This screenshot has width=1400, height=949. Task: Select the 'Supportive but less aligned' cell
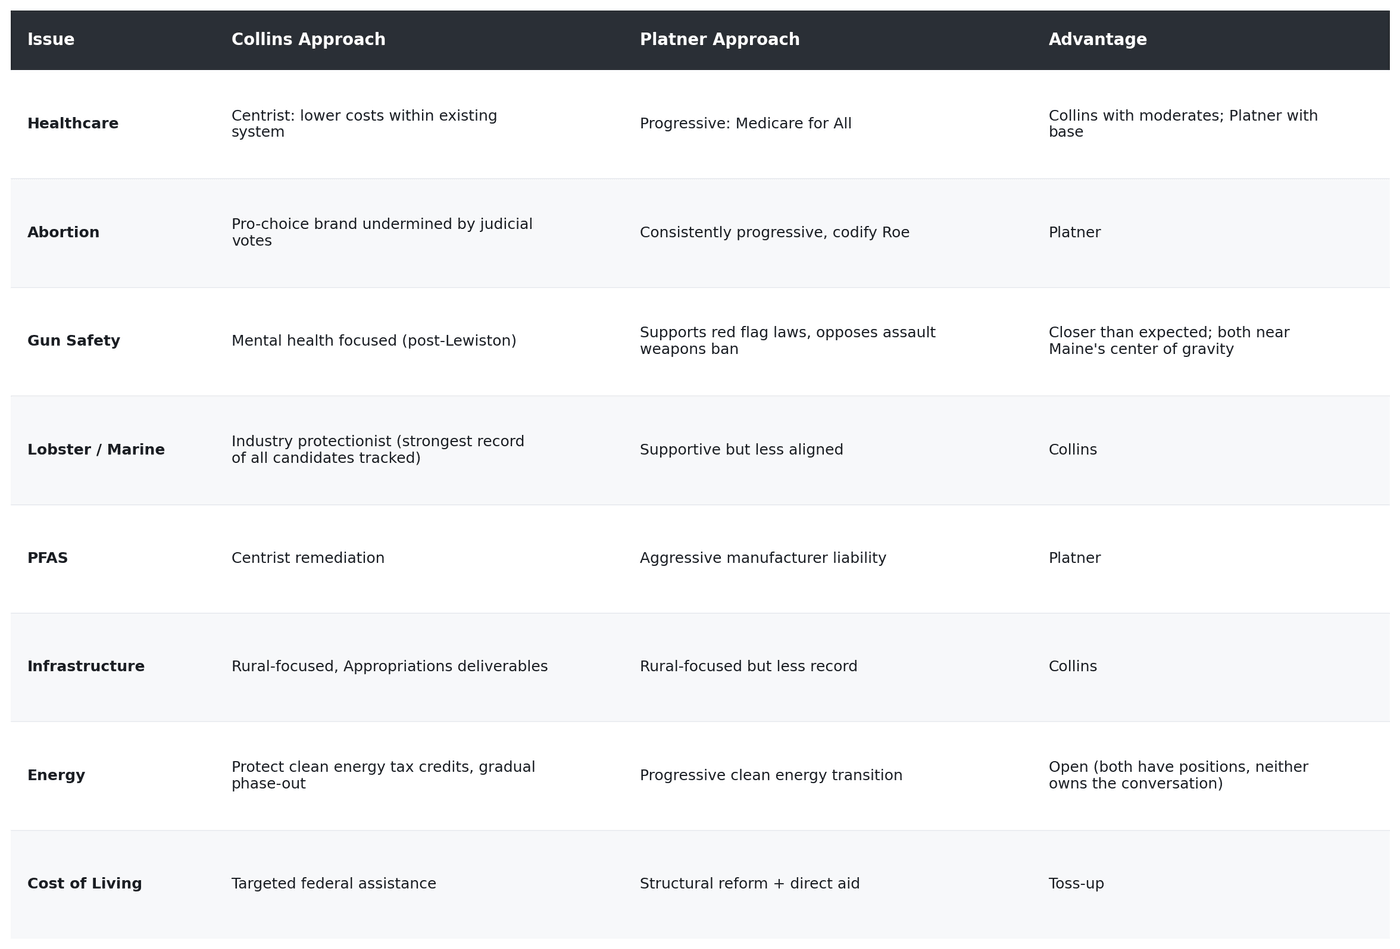pyautogui.click(x=742, y=450)
